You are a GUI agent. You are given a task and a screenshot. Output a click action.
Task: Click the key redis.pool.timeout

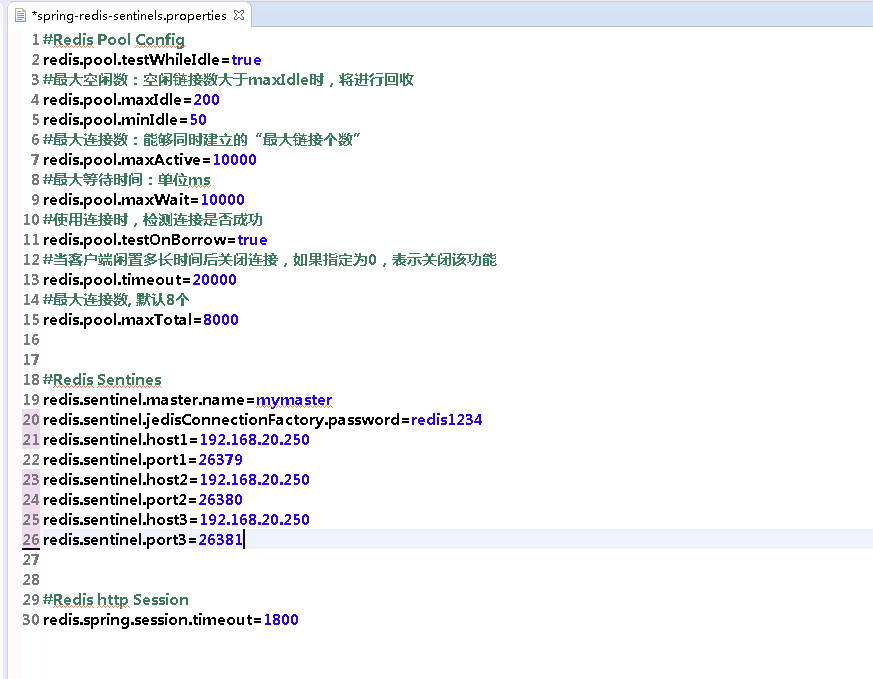pyautogui.click(x=112, y=280)
